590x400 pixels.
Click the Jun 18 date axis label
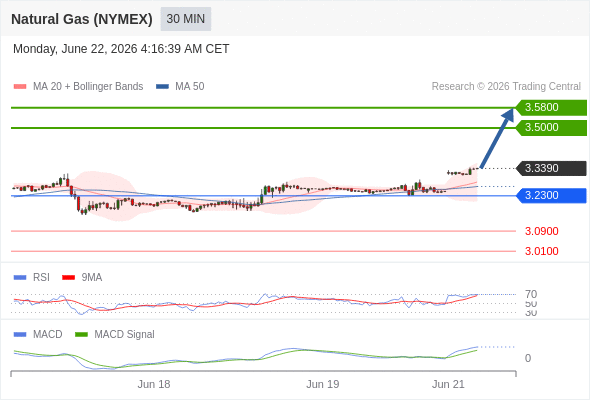[154, 384]
